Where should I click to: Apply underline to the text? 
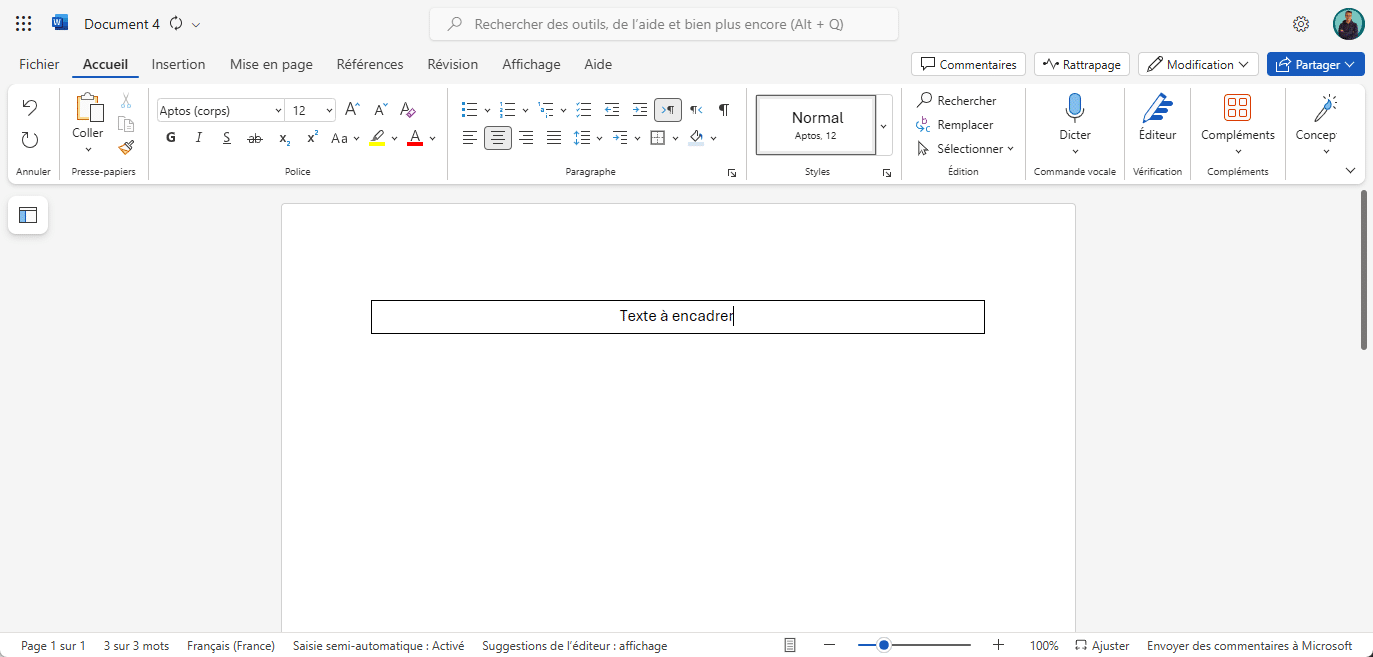click(x=226, y=137)
